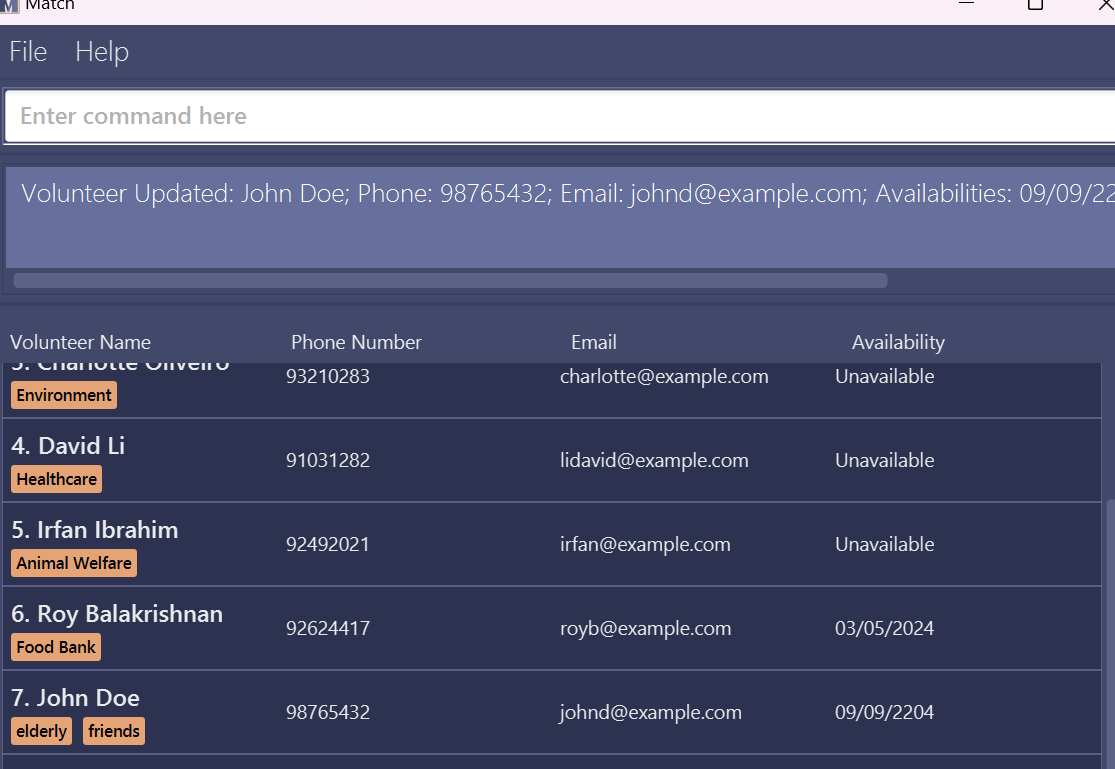Image resolution: width=1115 pixels, height=769 pixels.
Task: Click the Availability column header
Action: [898, 342]
